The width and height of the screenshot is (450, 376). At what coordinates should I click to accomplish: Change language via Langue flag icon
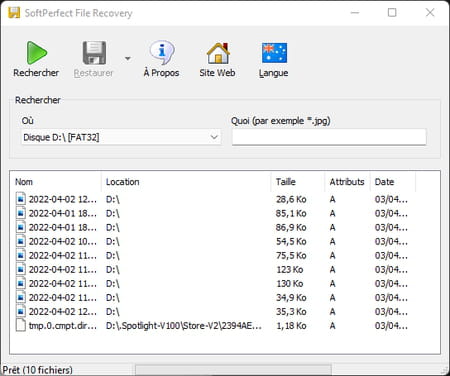(x=274, y=53)
